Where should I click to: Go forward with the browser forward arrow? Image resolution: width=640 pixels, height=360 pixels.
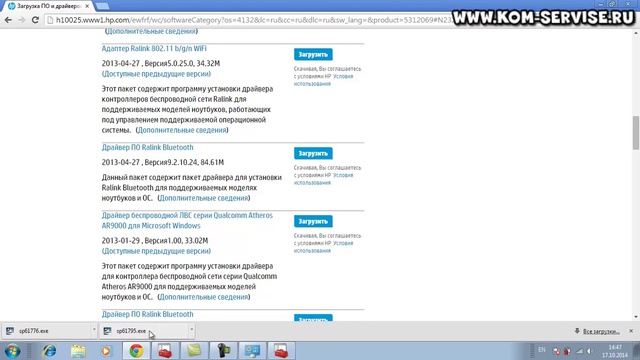point(22,20)
